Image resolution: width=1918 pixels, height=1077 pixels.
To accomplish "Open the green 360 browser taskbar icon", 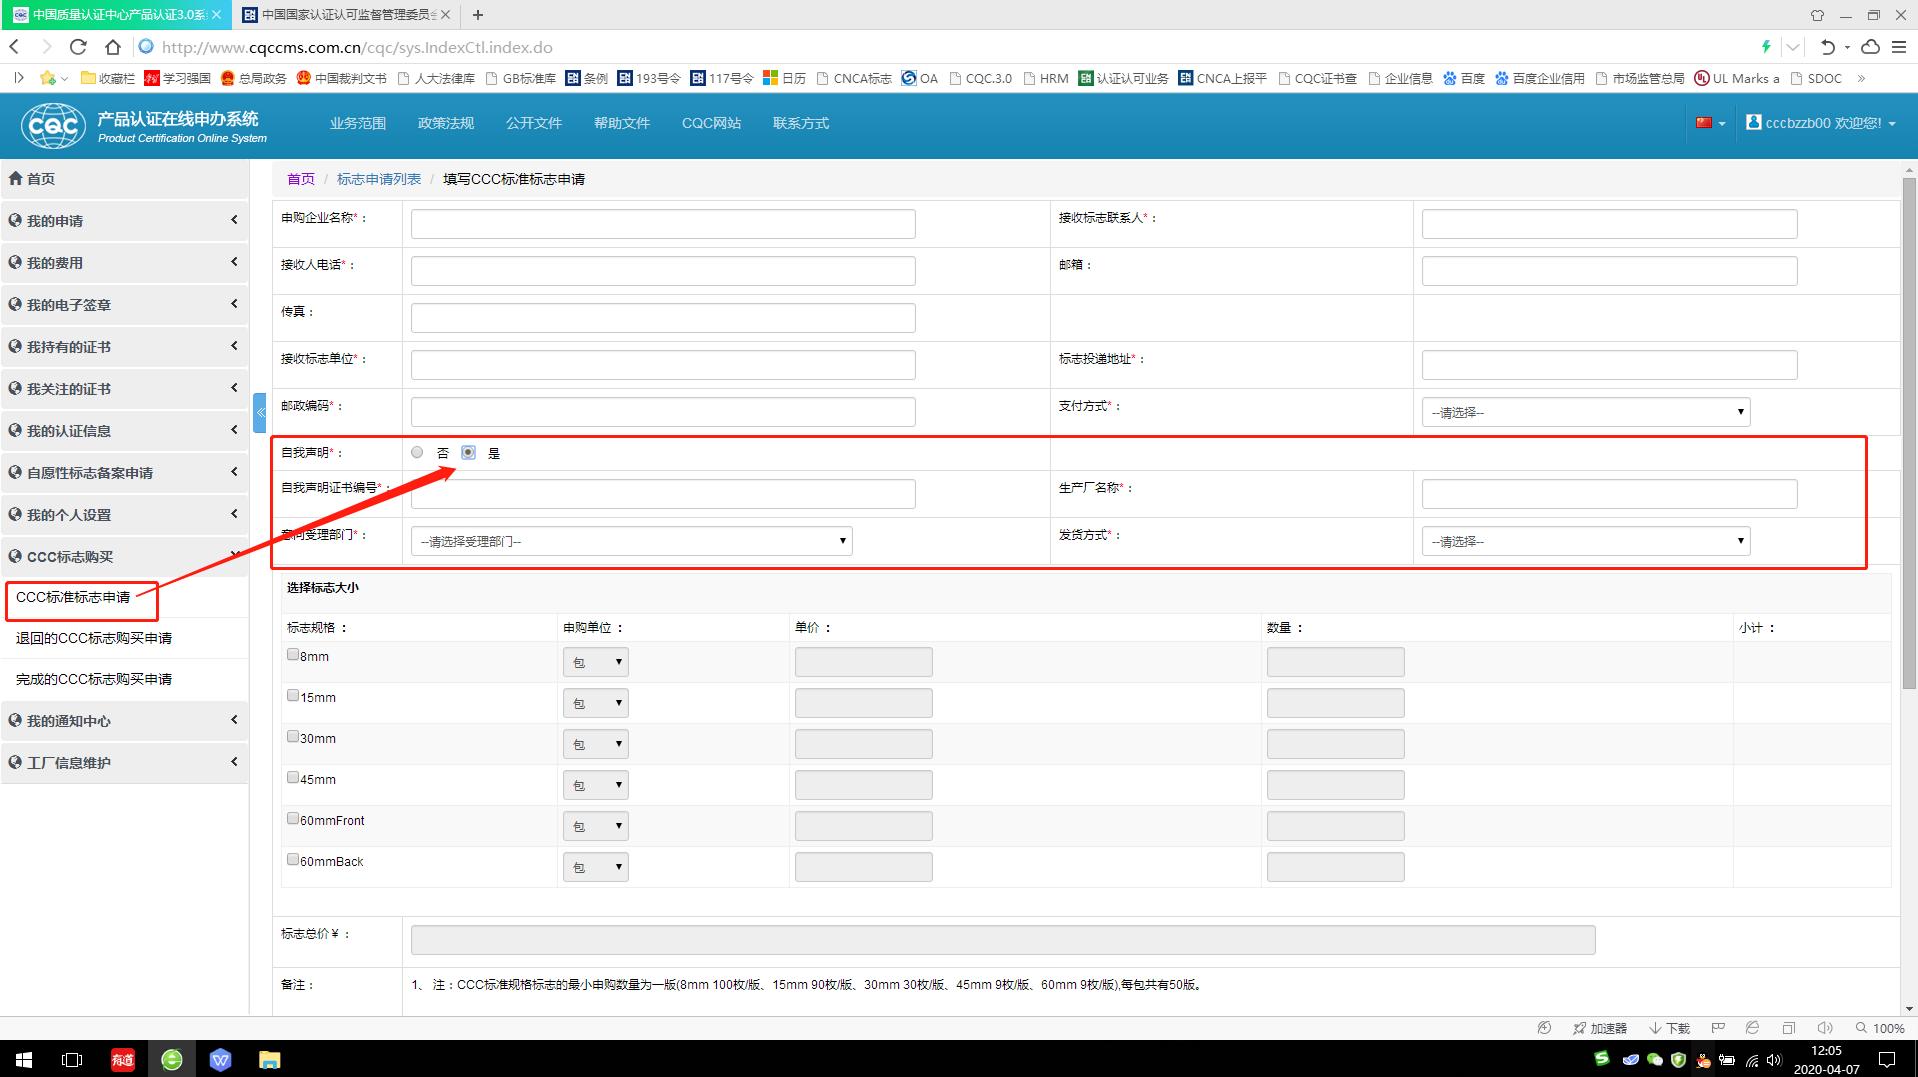I will point(172,1059).
